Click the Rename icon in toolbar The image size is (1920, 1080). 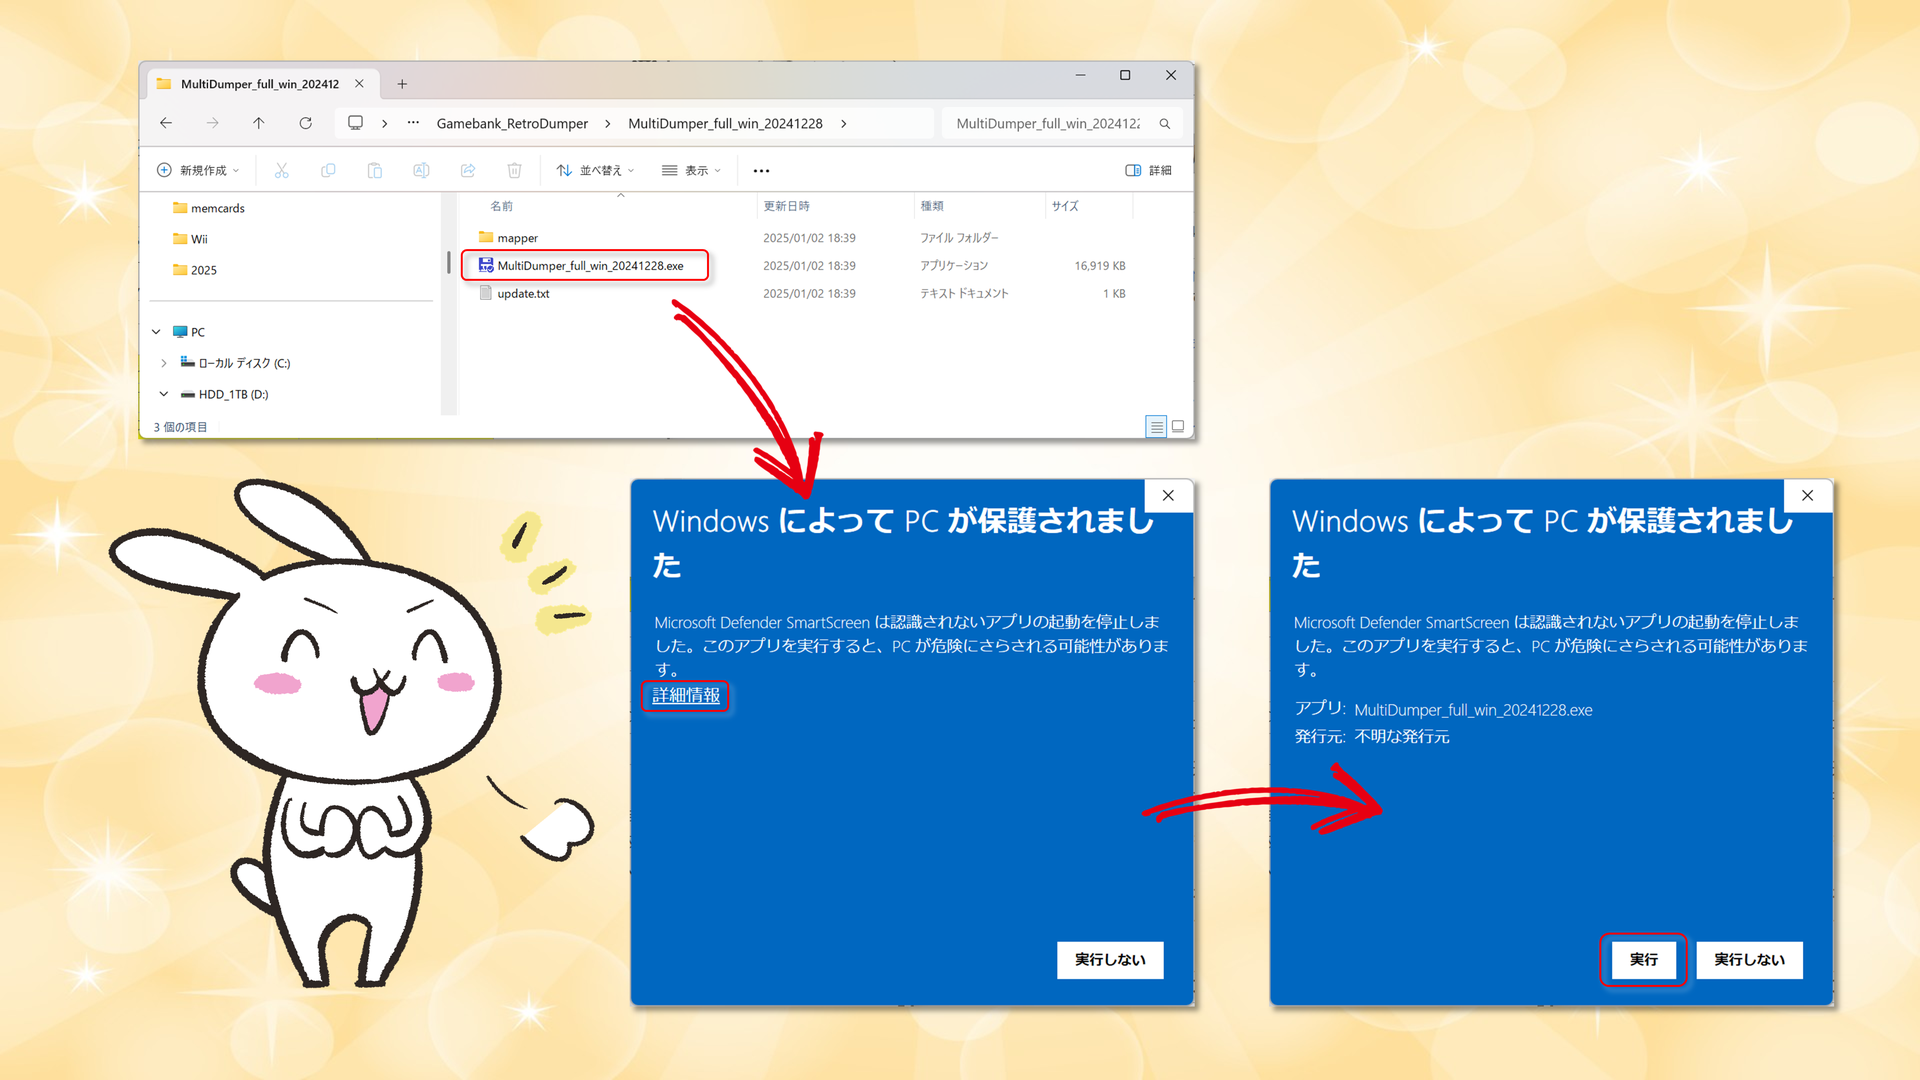[x=421, y=171]
